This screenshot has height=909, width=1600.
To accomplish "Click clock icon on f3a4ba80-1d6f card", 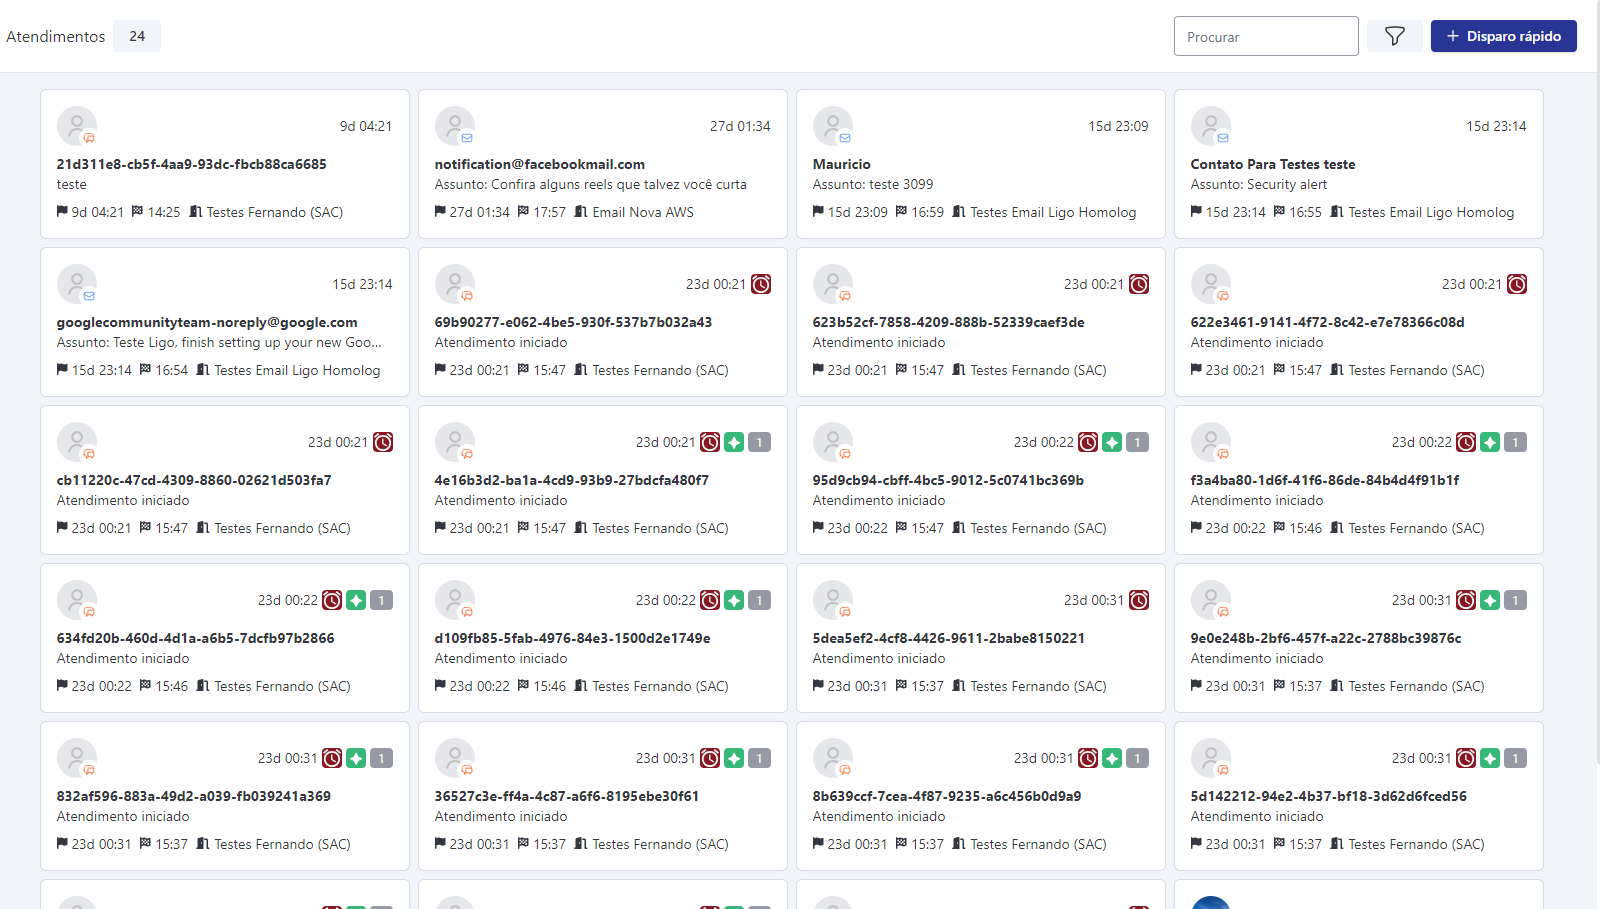I will point(1466,442).
